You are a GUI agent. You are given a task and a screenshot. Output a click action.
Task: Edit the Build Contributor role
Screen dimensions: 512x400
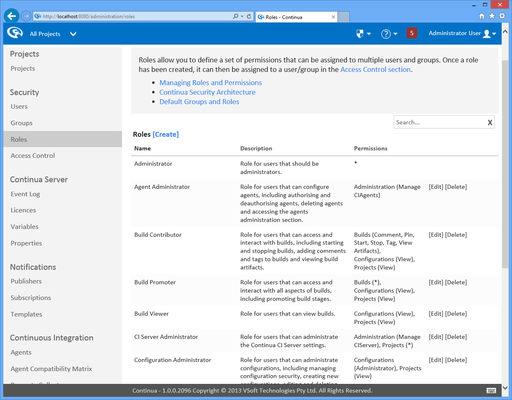[436, 235]
